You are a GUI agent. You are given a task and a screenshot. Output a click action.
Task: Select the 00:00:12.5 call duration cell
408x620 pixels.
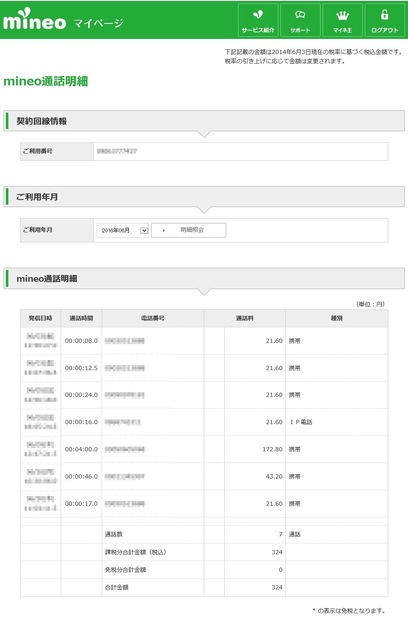81,368
